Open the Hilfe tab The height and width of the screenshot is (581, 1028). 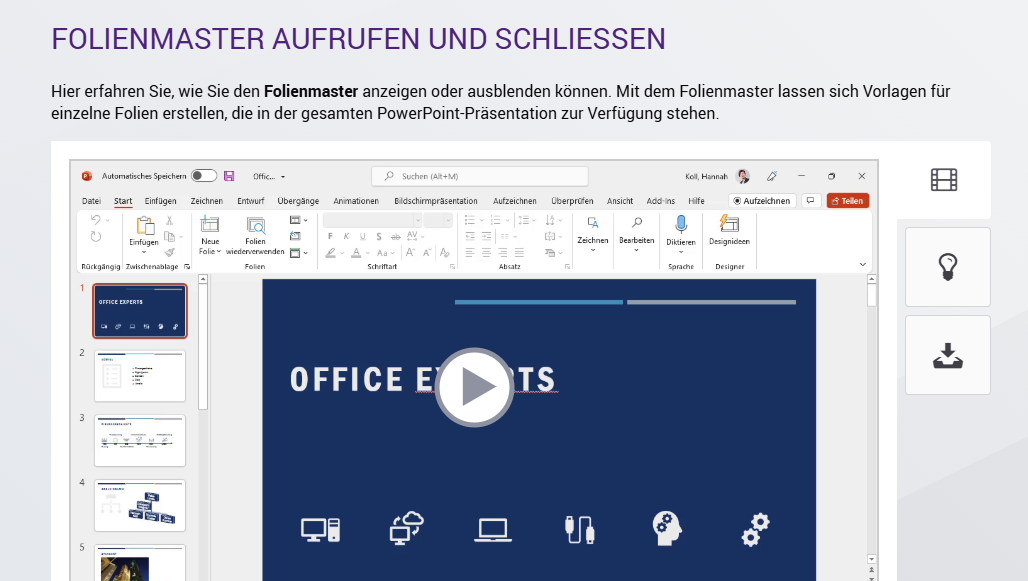[x=696, y=201]
